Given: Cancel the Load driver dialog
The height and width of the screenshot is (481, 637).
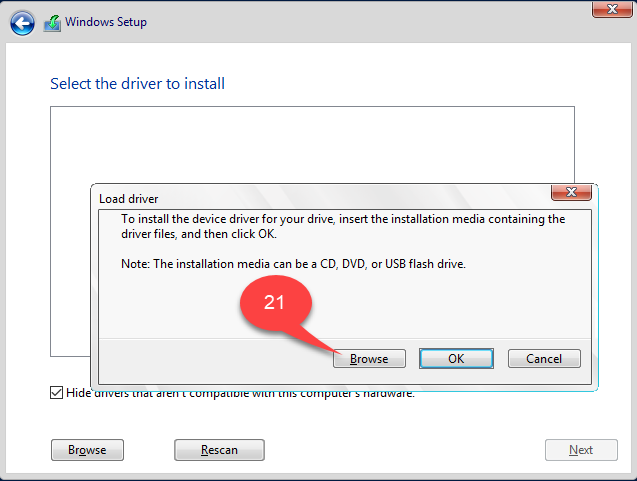Looking at the screenshot, I should coord(544,359).
